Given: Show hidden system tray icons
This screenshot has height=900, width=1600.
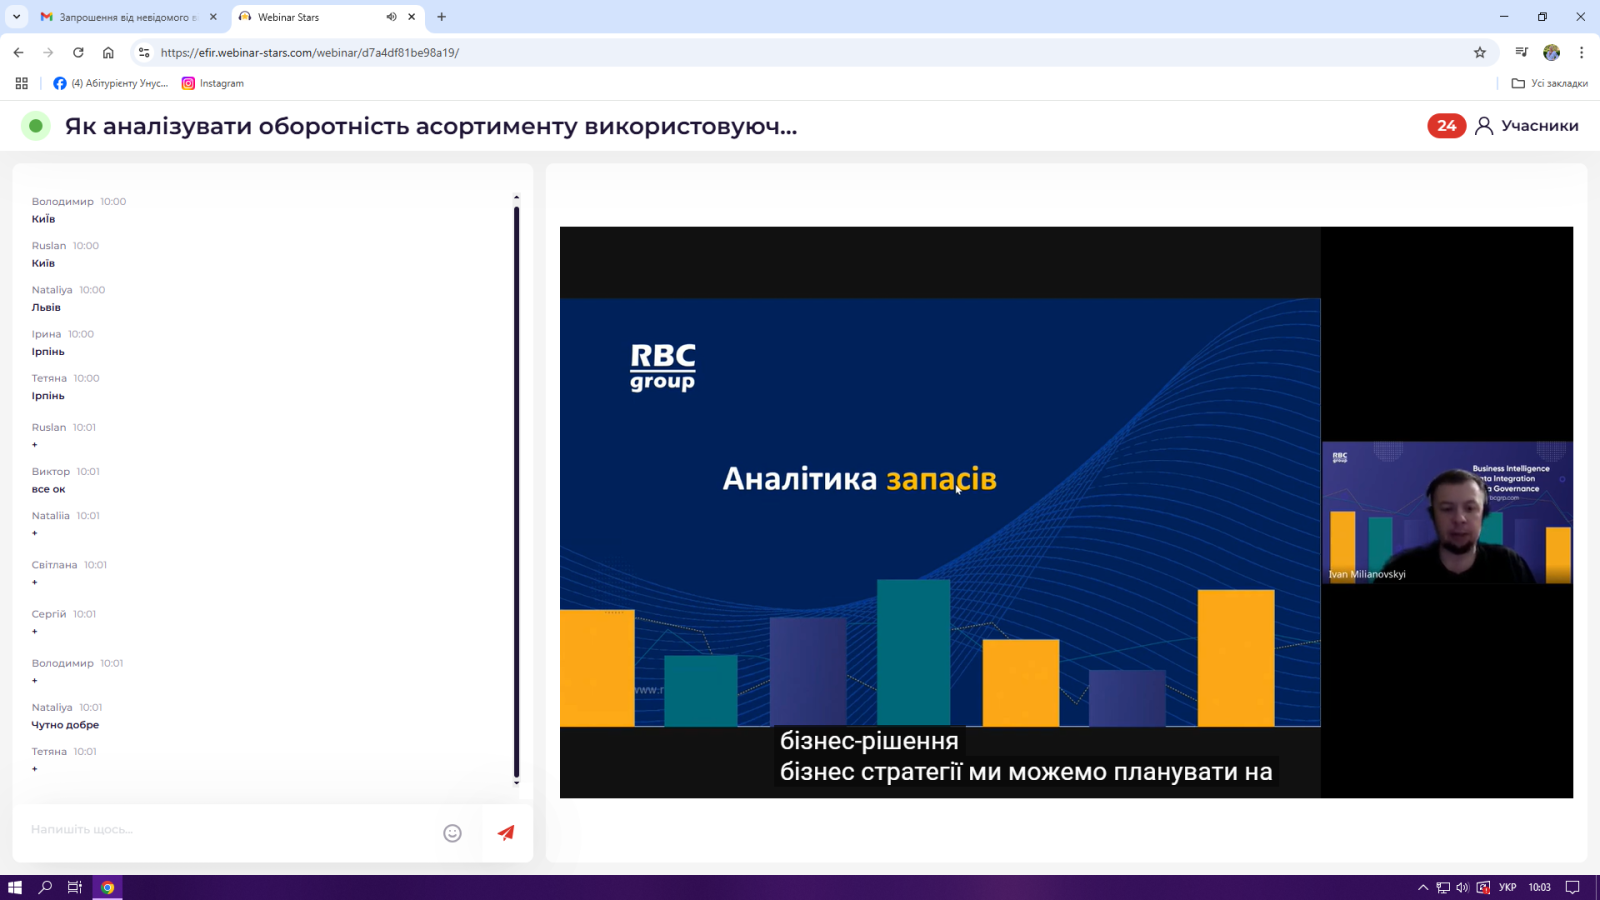Looking at the screenshot, I should (x=1423, y=887).
